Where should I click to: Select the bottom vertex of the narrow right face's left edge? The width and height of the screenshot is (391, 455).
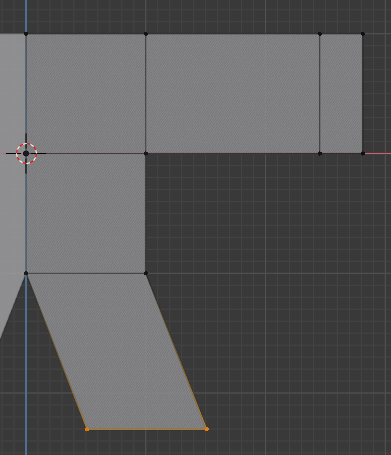320,154
